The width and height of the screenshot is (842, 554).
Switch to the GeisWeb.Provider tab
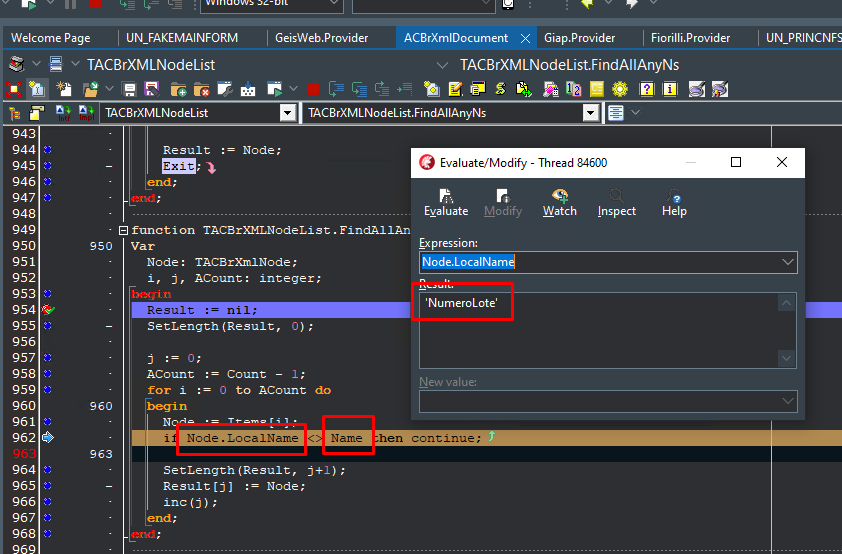click(x=322, y=38)
